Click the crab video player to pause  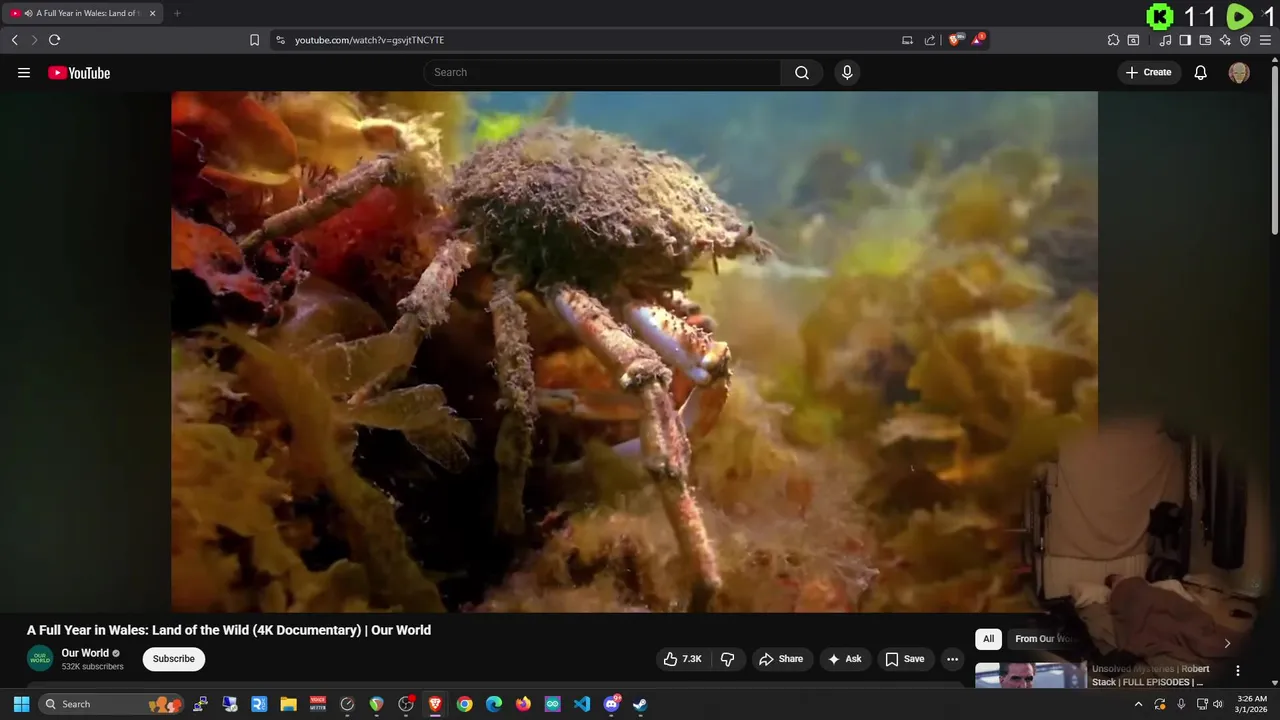click(634, 351)
